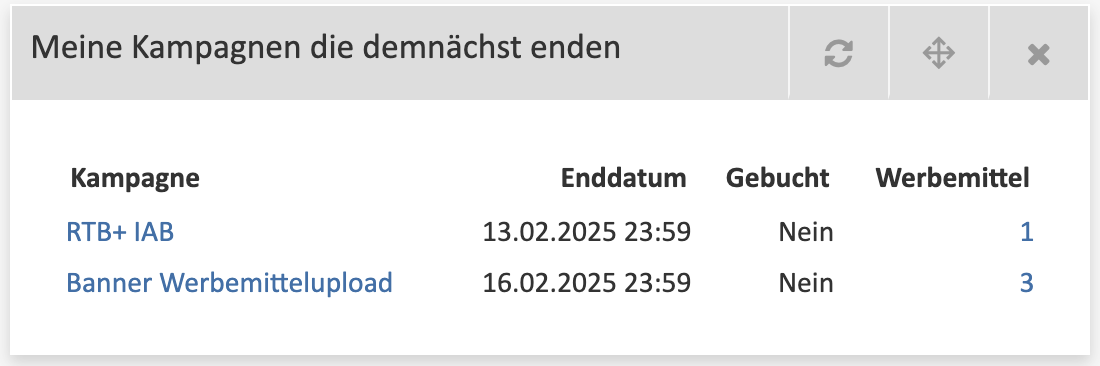Click the Enddatum column header
Image resolution: width=1100 pixels, height=366 pixels.
click(x=623, y=178)
